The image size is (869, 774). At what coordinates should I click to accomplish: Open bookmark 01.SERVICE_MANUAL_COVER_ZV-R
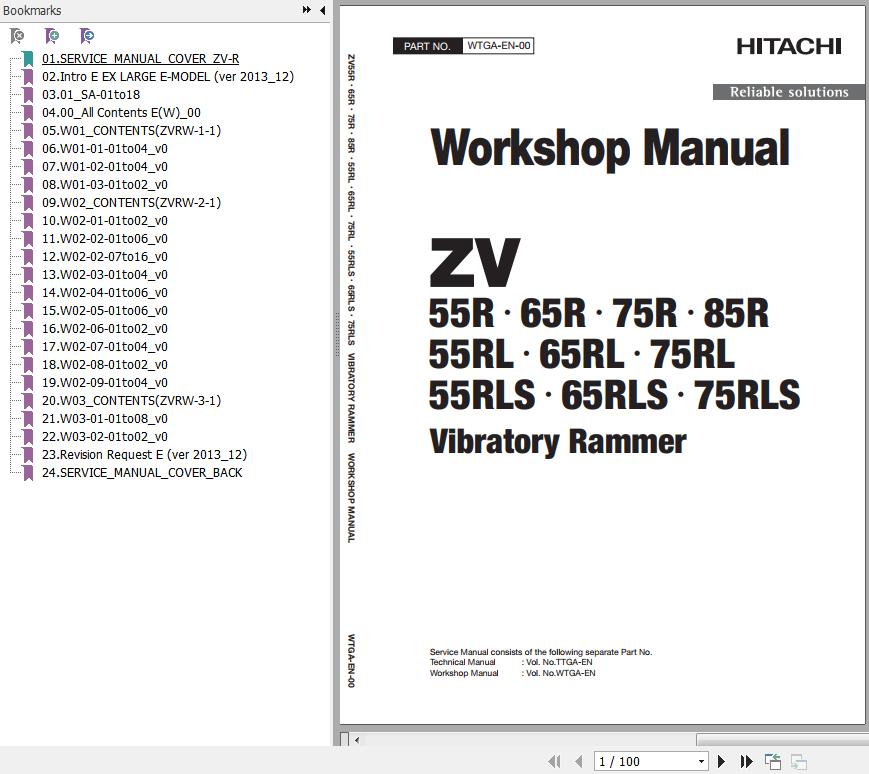(140, 59)
